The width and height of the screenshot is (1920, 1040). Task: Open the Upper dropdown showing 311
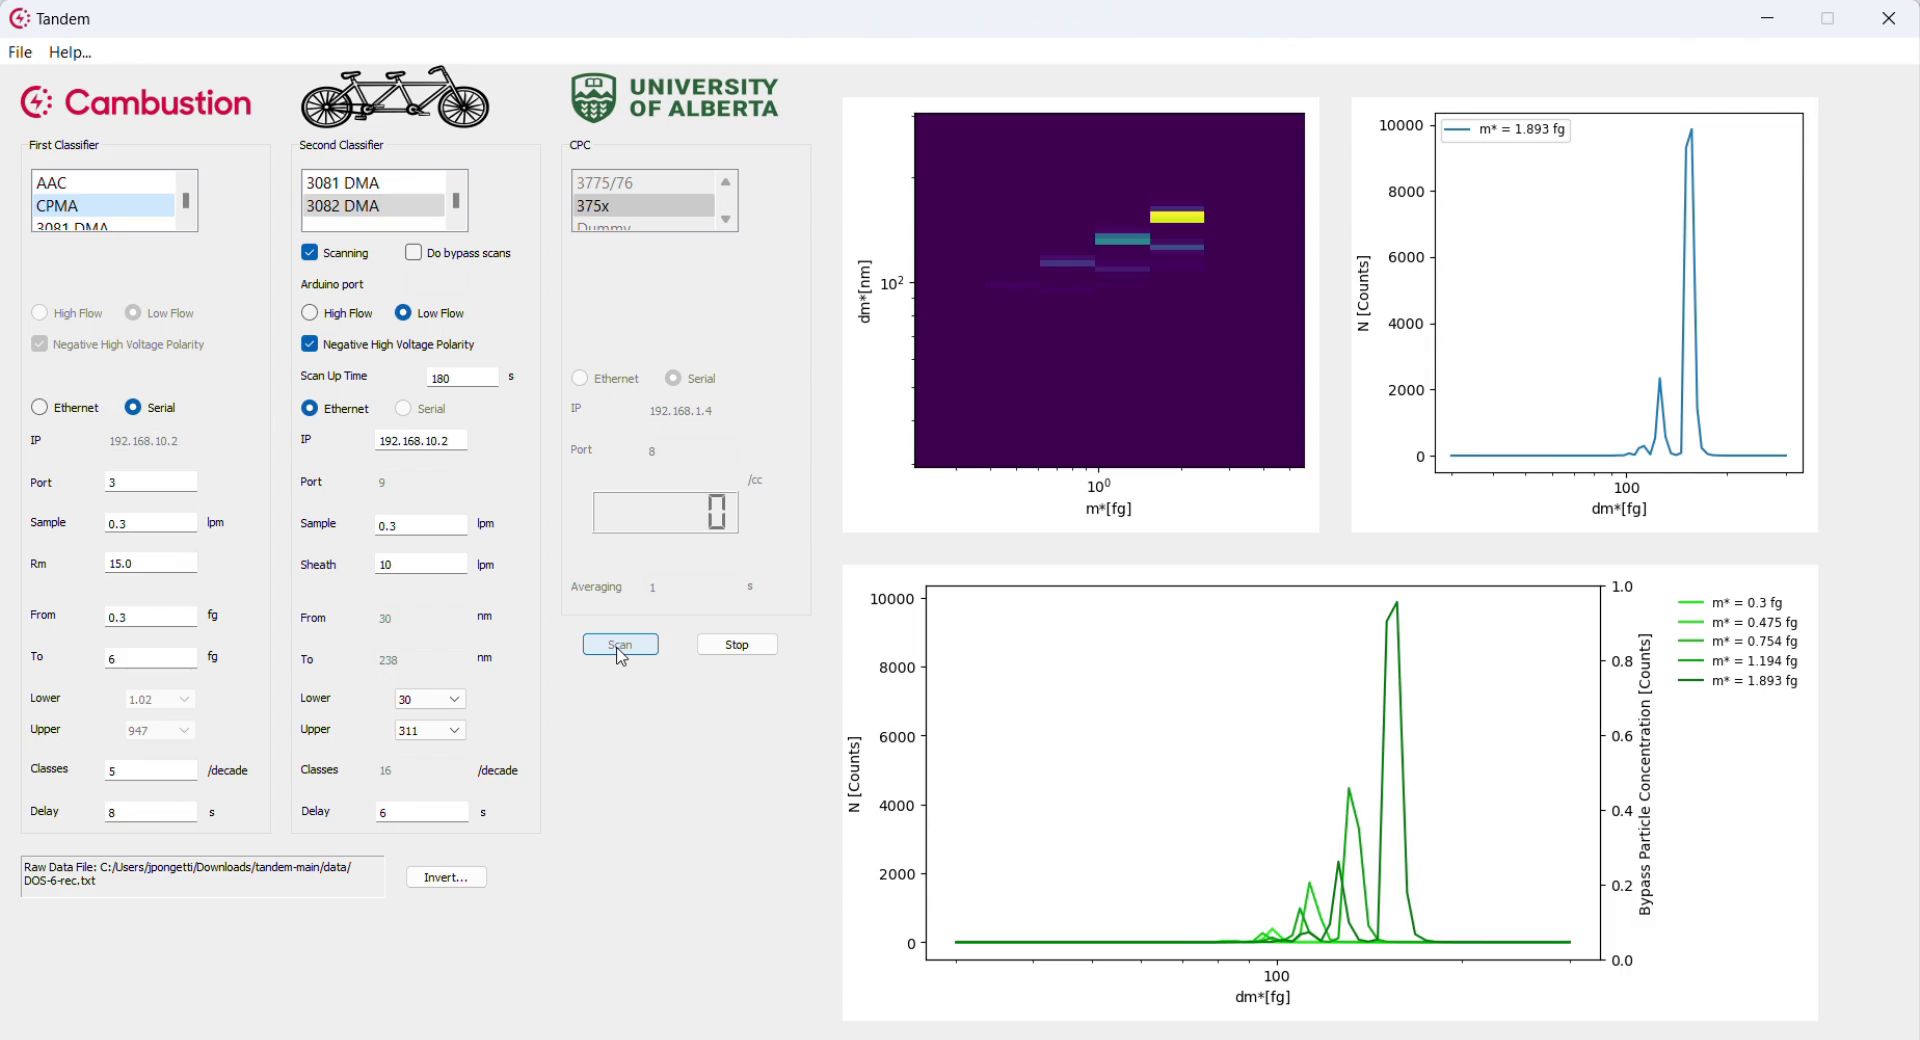428,730
